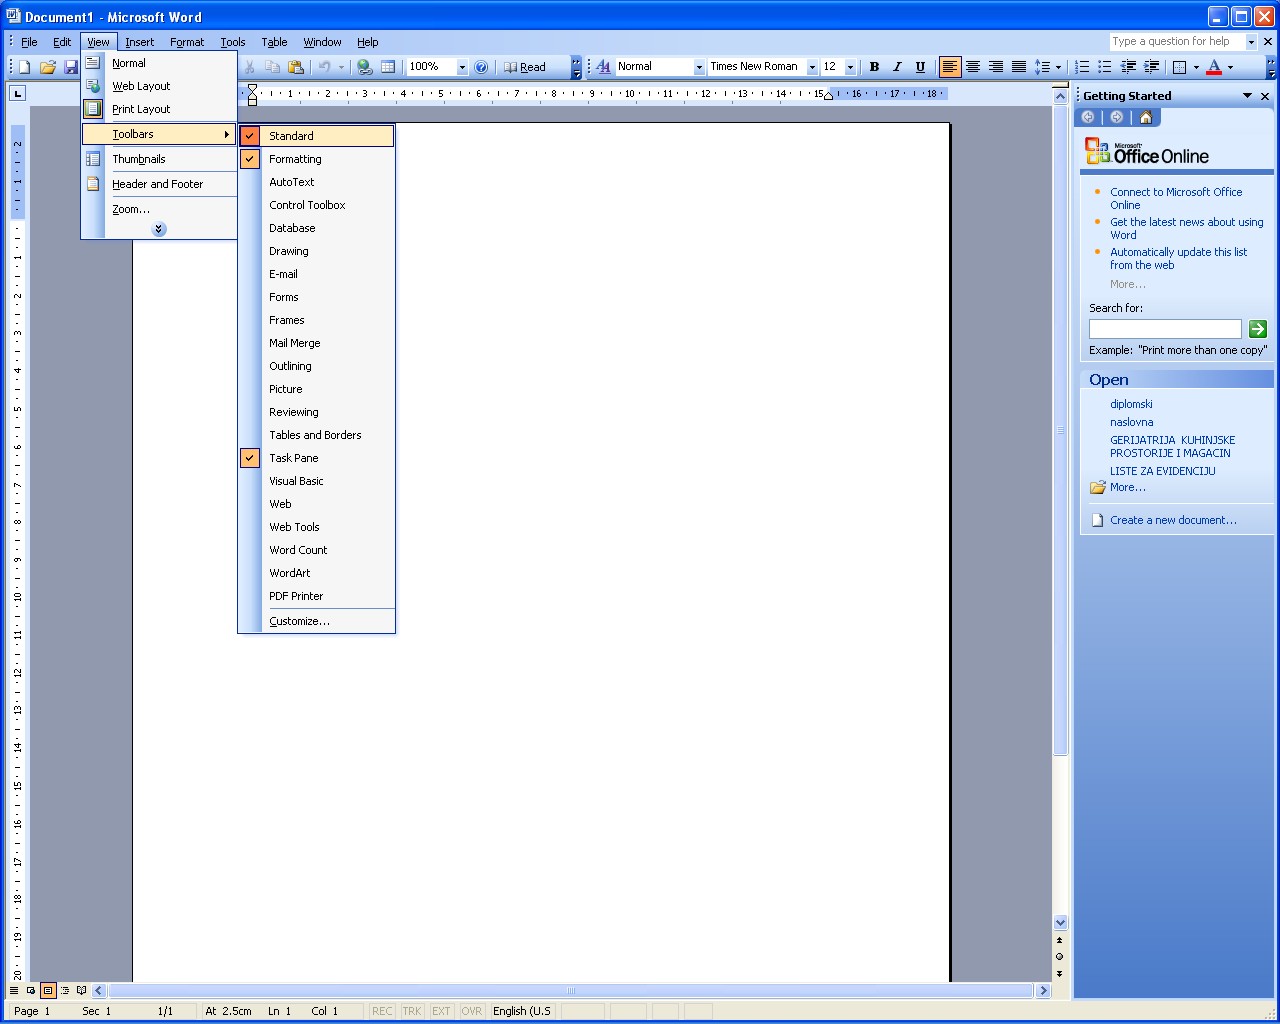The width and height of the screenshot is (1280, 1024).
Task: Justify the paragraph text
Action: point(1019,67)
